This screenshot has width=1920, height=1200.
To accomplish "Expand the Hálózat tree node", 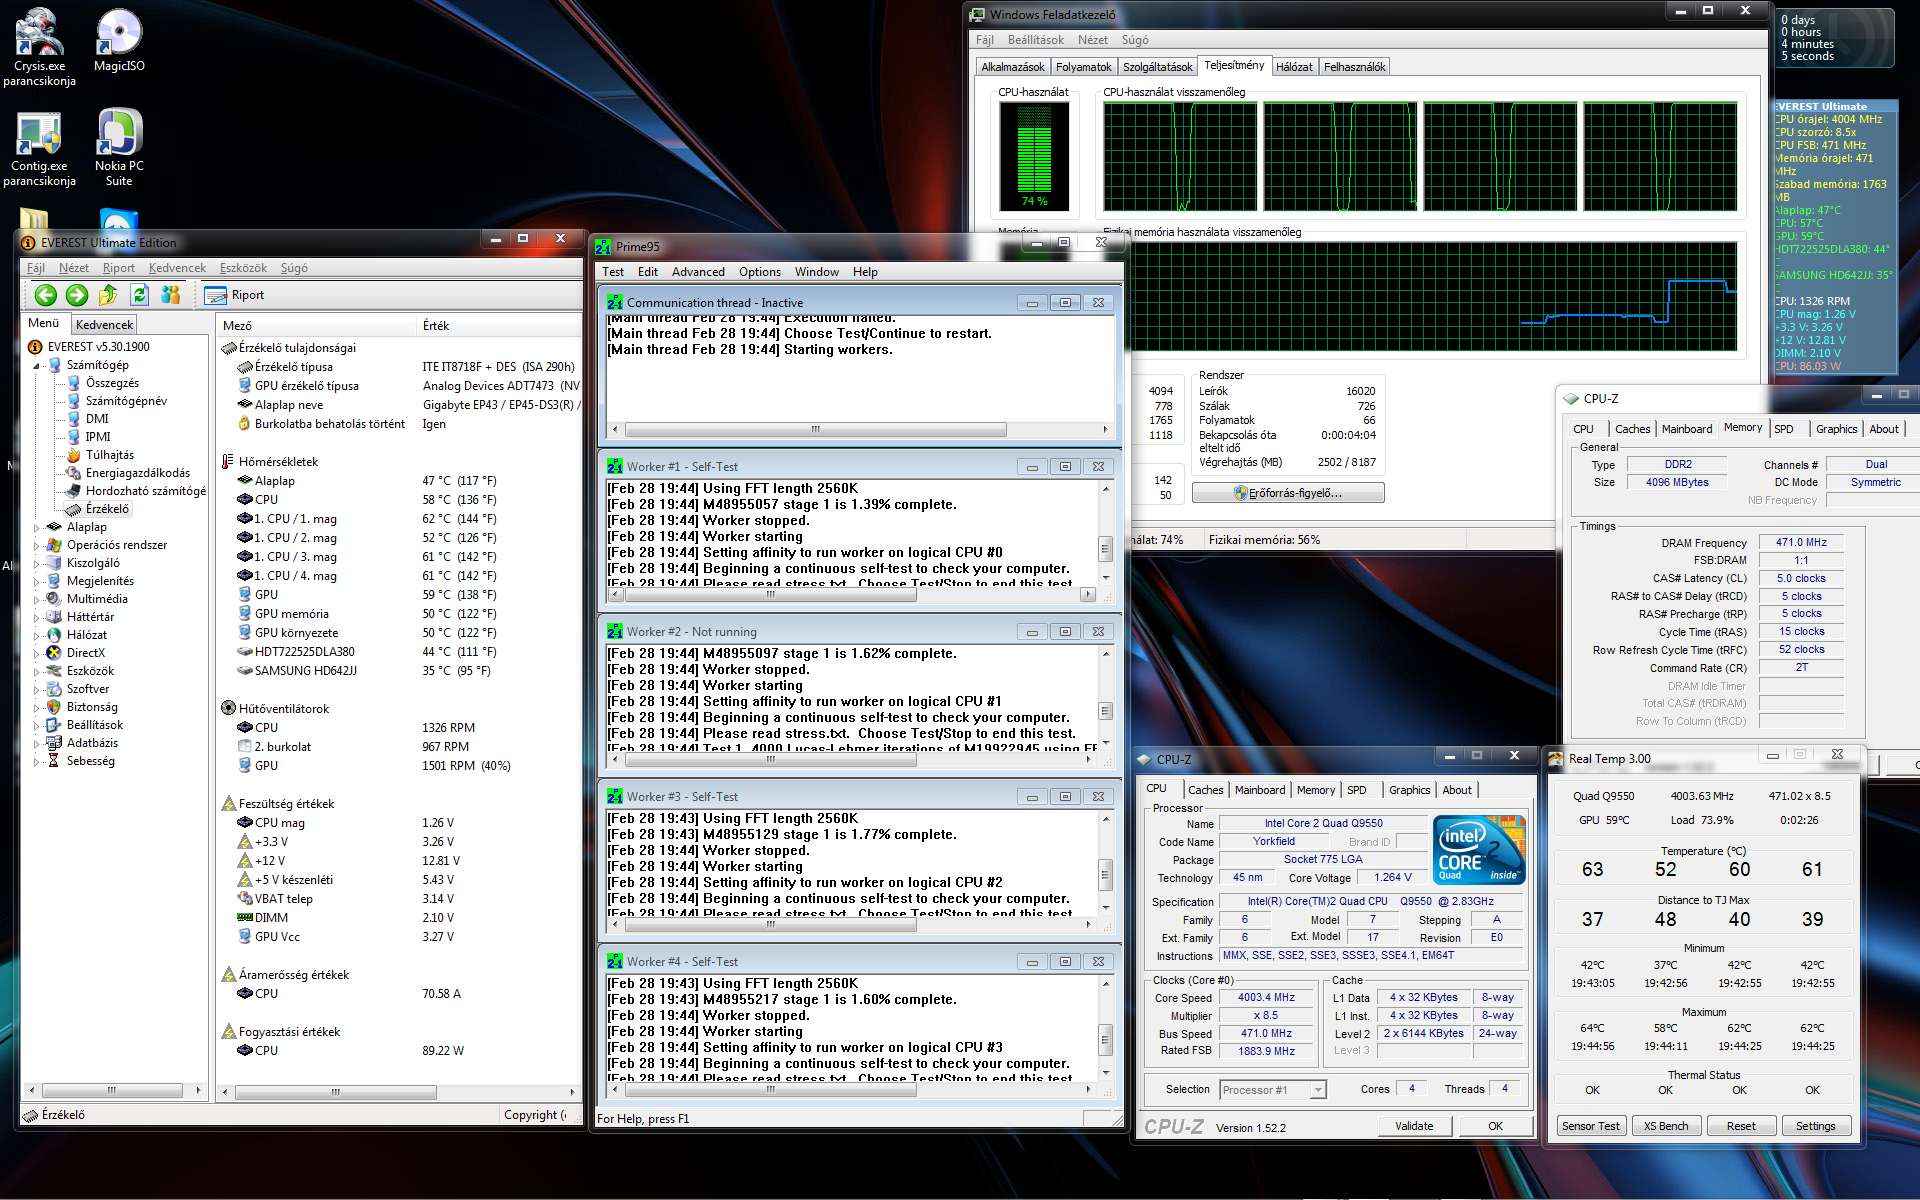I will point(37,635).
